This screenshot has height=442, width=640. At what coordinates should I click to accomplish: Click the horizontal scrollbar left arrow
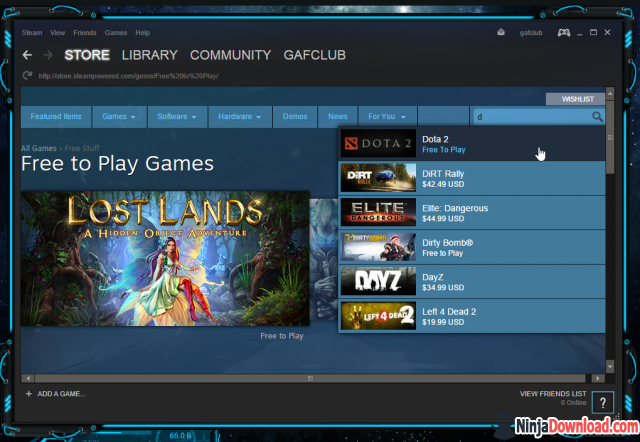tap(28, 378)
